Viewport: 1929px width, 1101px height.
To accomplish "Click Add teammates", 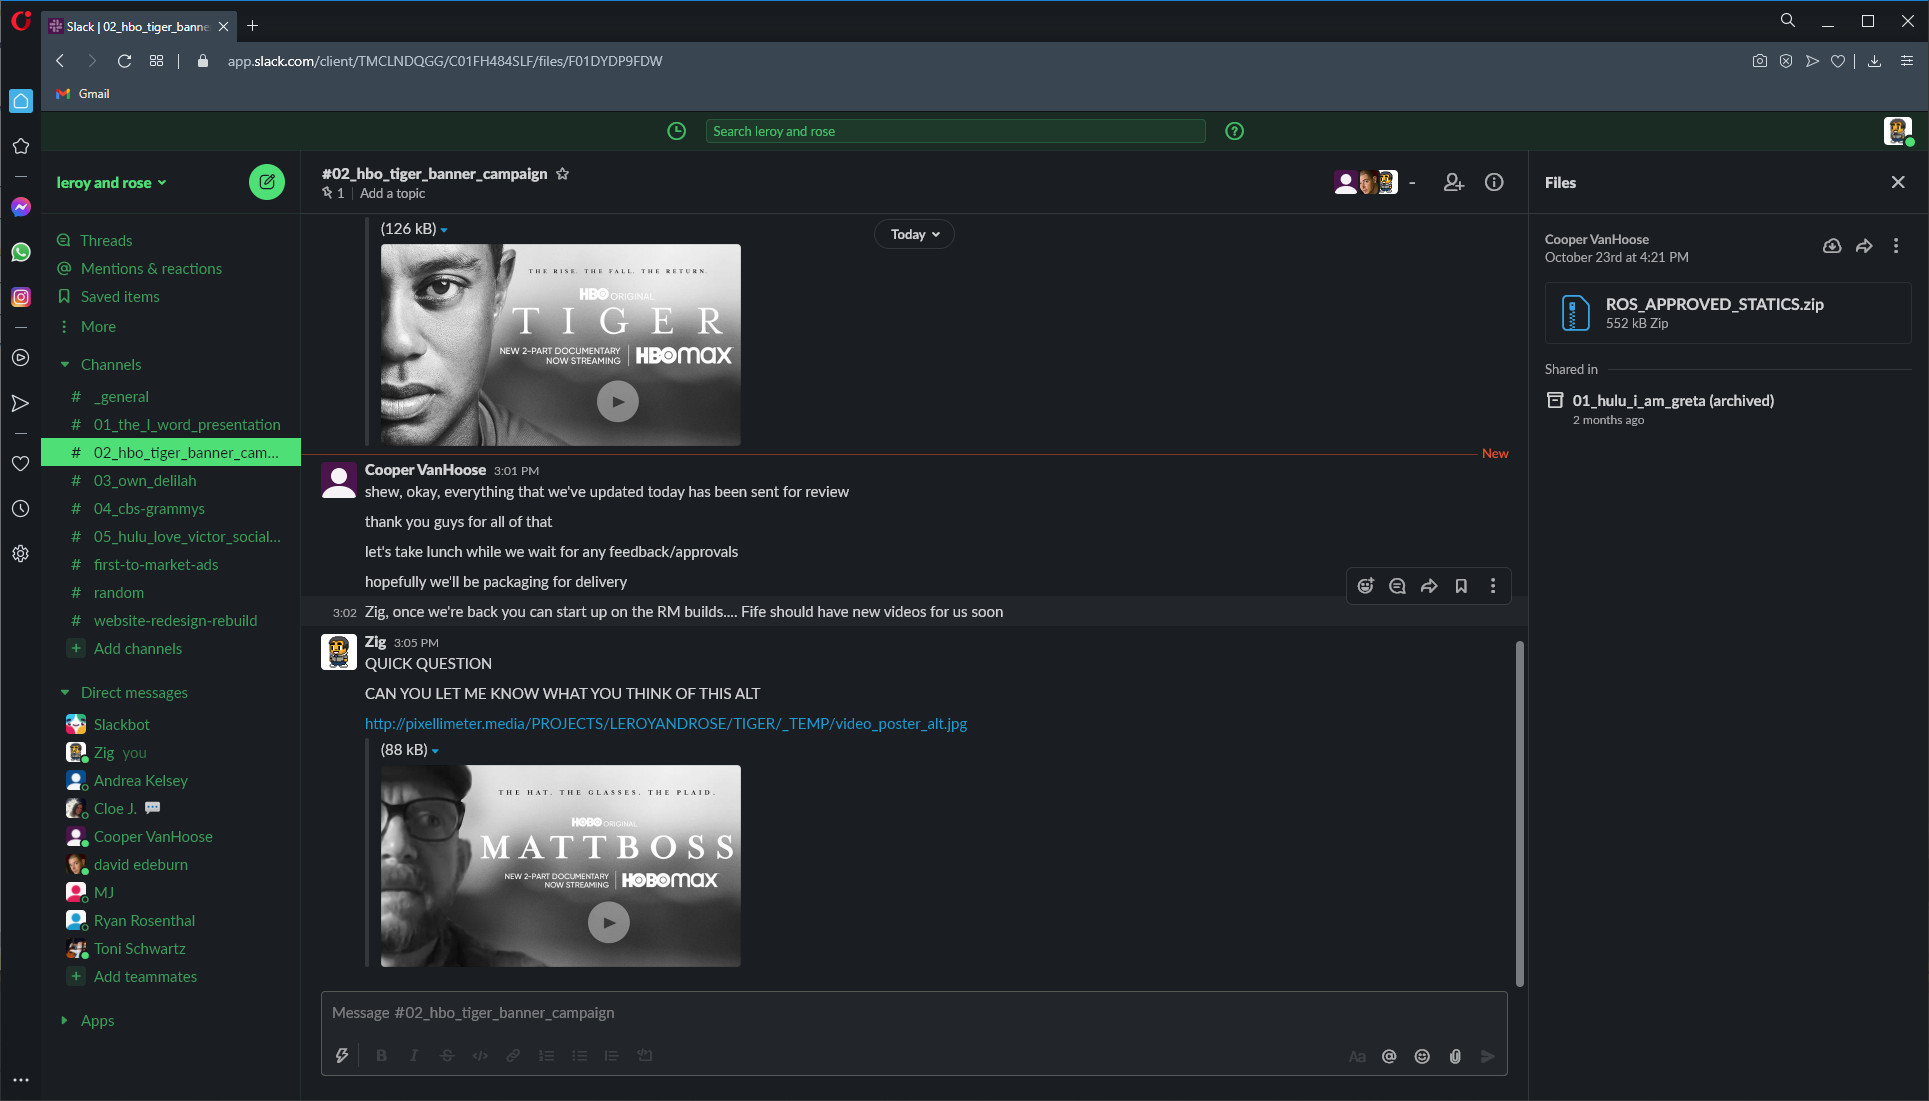I will (145, 977).
